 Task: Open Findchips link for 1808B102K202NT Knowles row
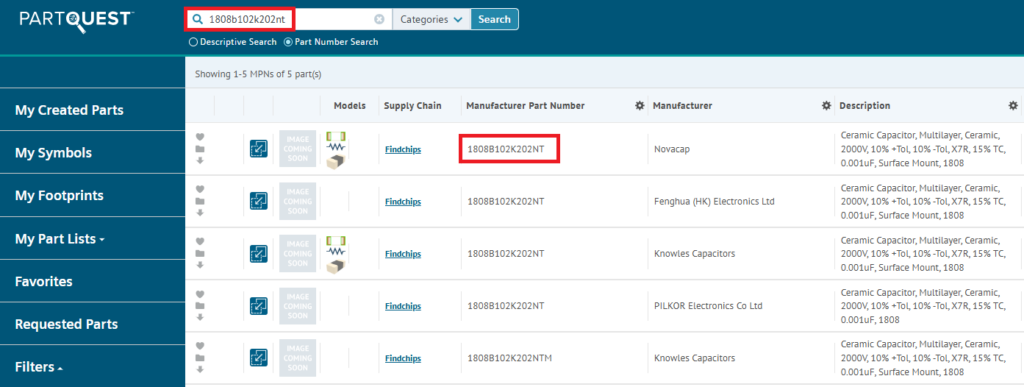(403, 254)
